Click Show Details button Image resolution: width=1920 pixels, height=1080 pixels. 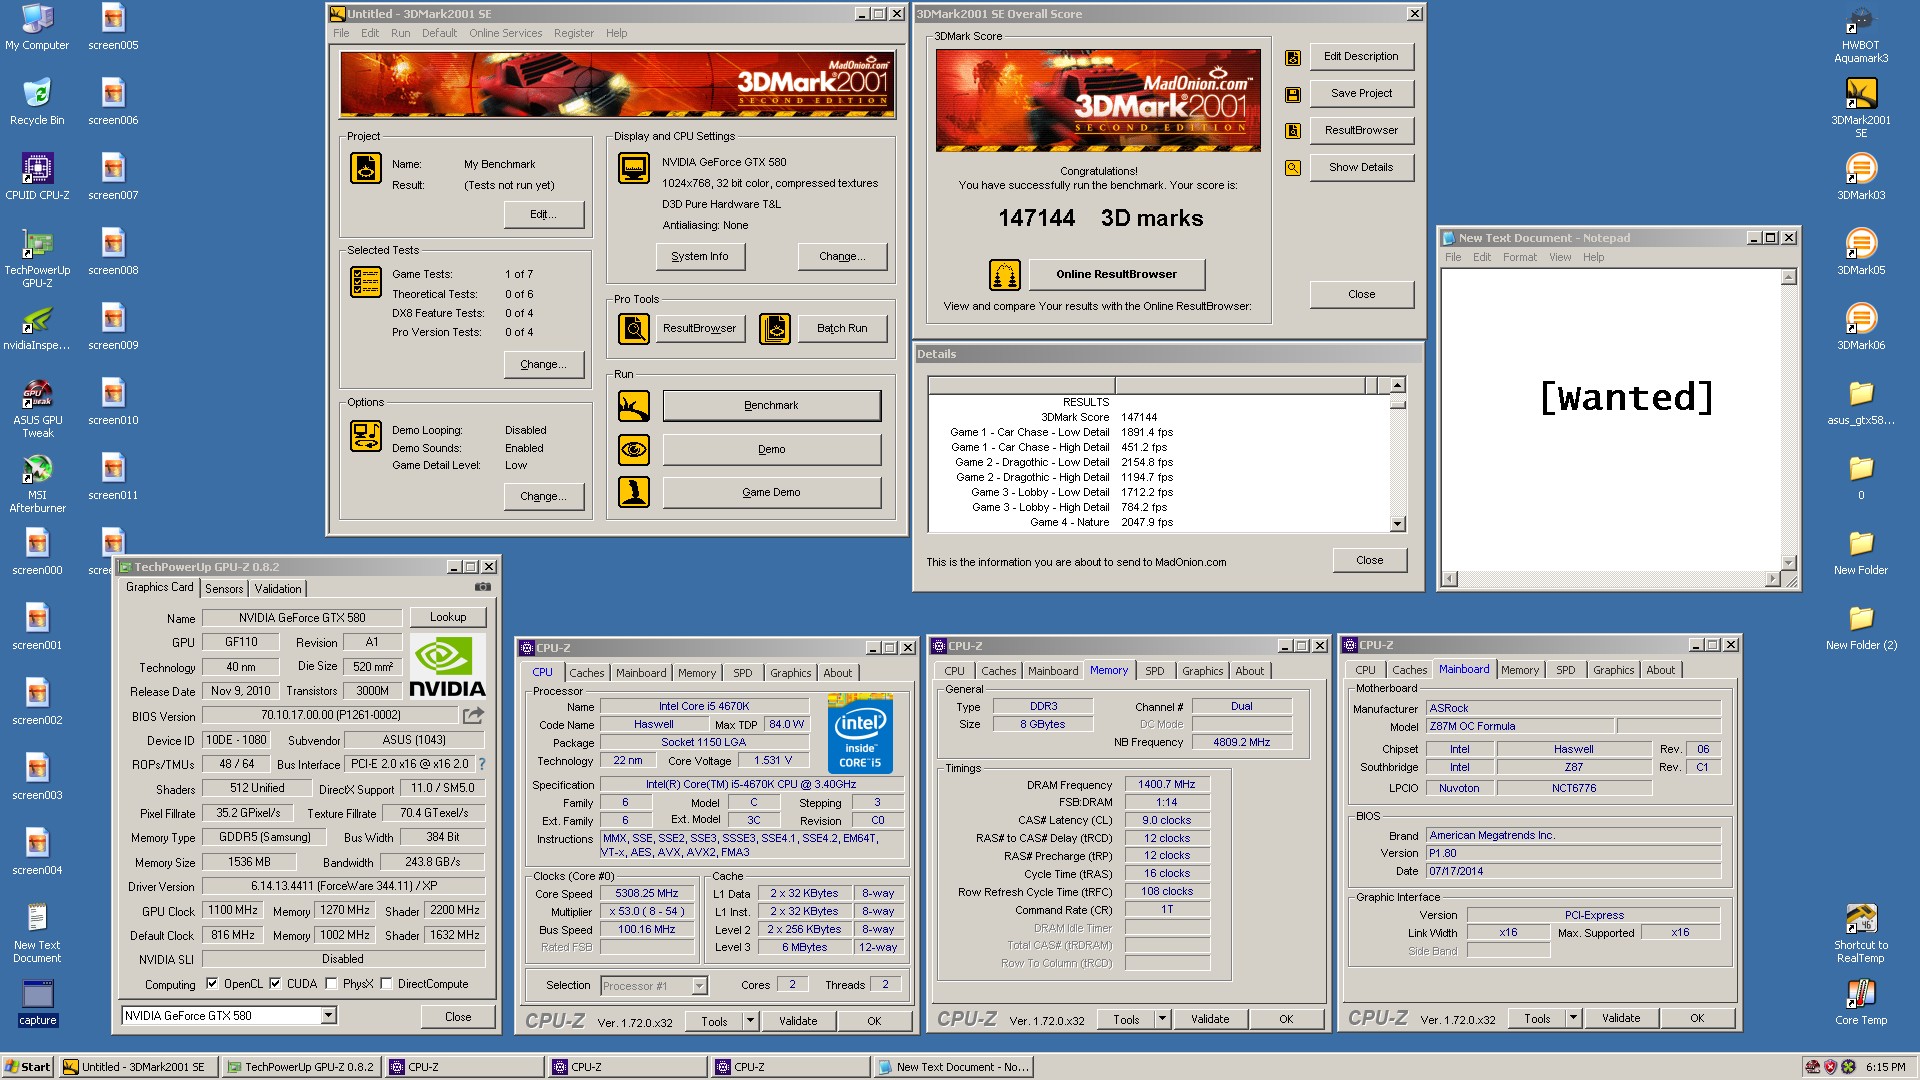tap(1361, 167)
